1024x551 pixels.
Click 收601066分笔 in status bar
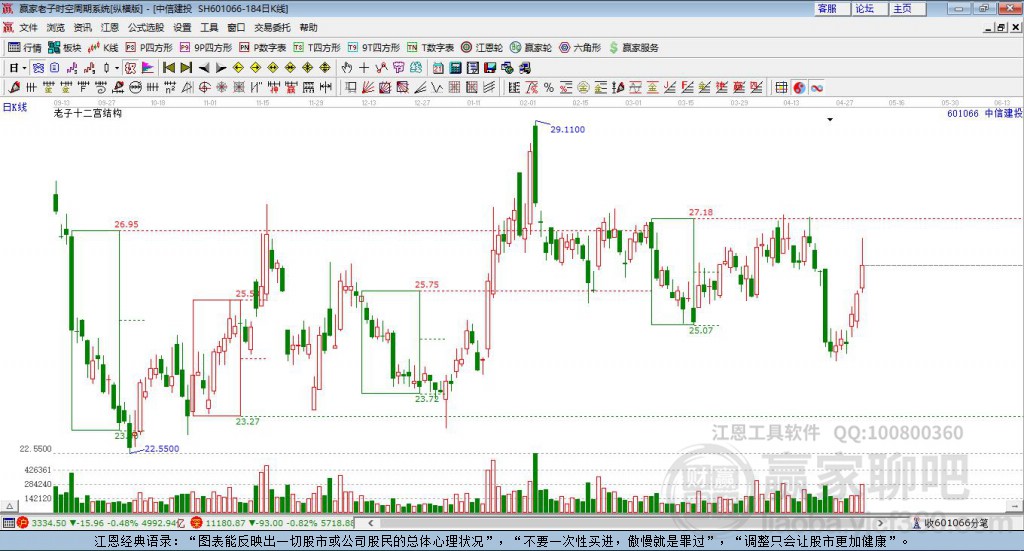pos(955,523)
